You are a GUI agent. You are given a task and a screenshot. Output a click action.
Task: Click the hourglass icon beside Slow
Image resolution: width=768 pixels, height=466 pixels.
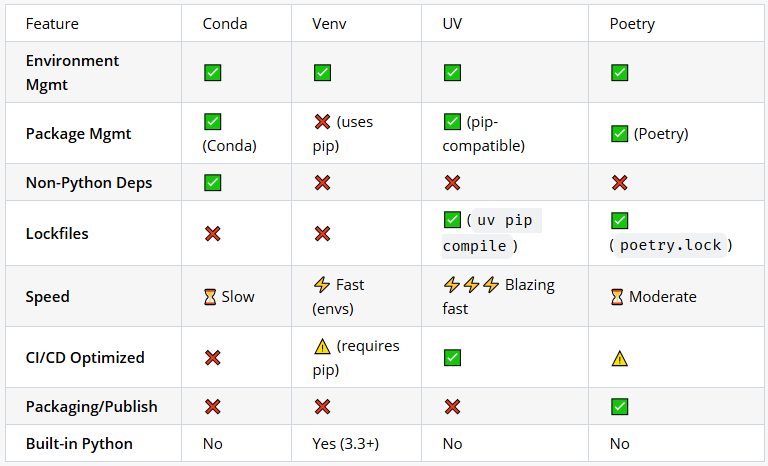pos(210,297)
